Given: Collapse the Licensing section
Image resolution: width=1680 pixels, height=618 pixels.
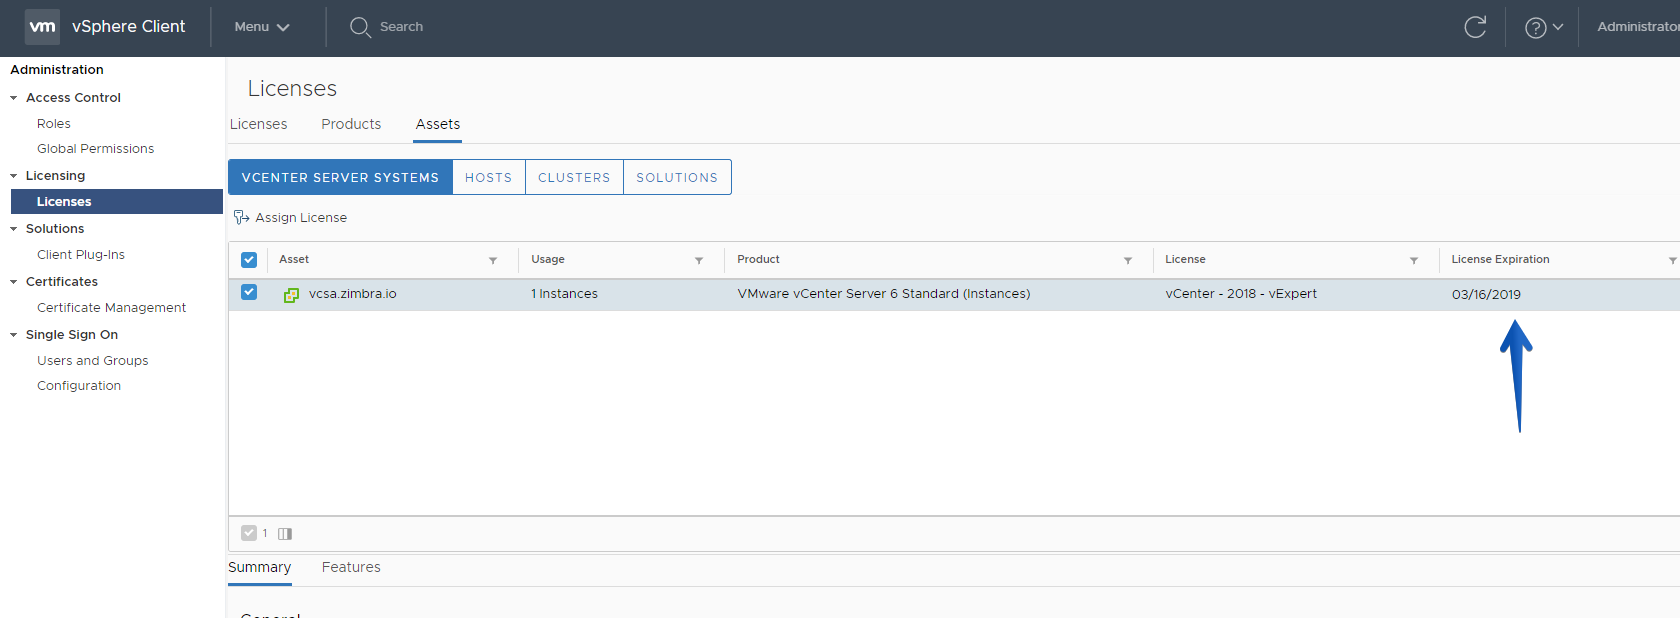Looking at the screenshot, I should coord(14,176).
